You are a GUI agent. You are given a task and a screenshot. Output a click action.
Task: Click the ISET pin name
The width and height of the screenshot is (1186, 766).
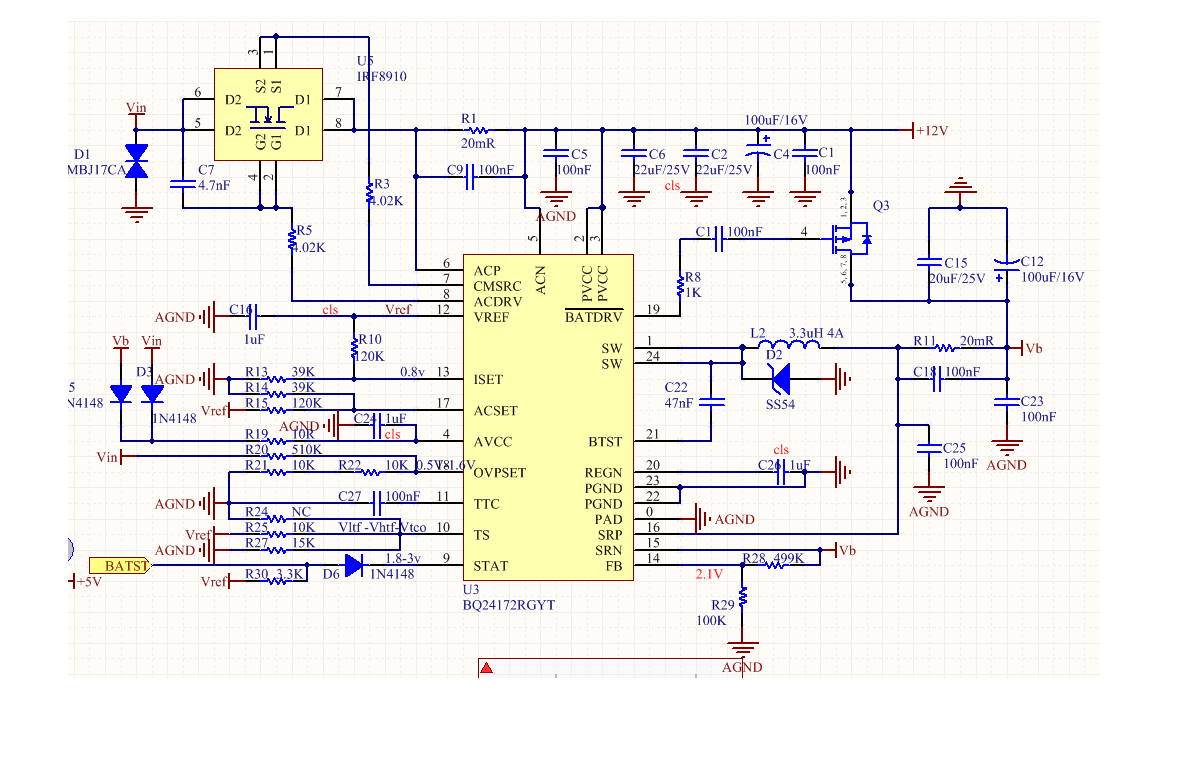(488, 380)
